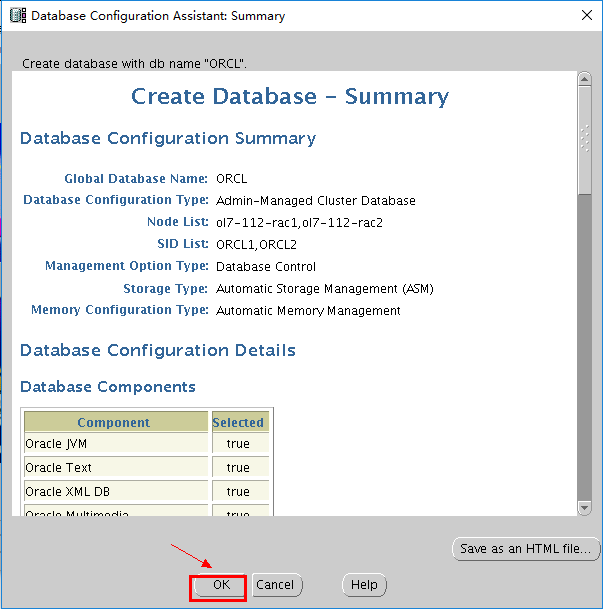Click the ORCL global database name value

coord(231,179)
